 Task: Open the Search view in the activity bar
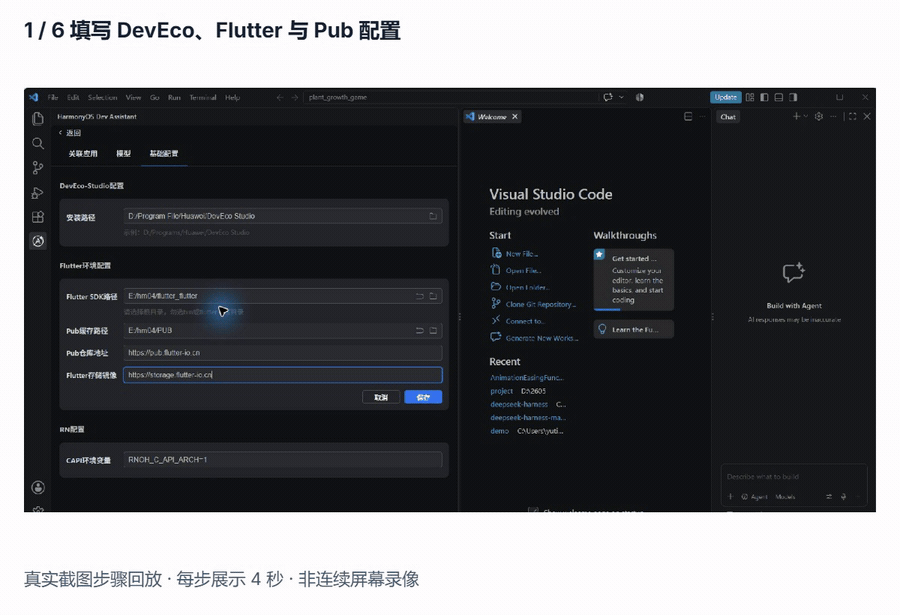(38, 143)
